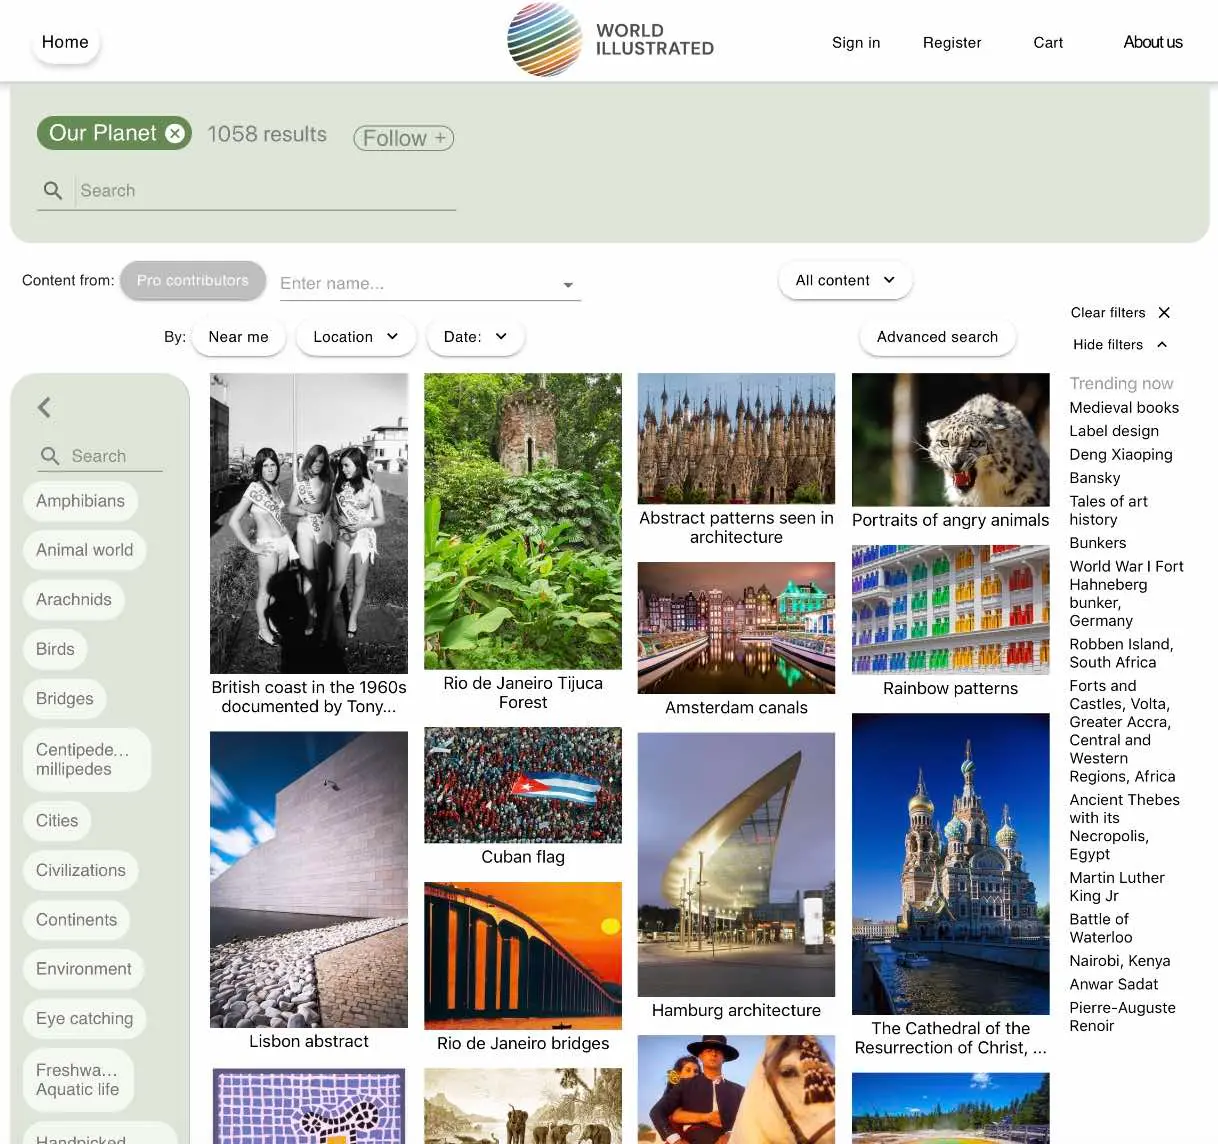
Task: Go to the Home page
Action: click(x=65, y=42)
